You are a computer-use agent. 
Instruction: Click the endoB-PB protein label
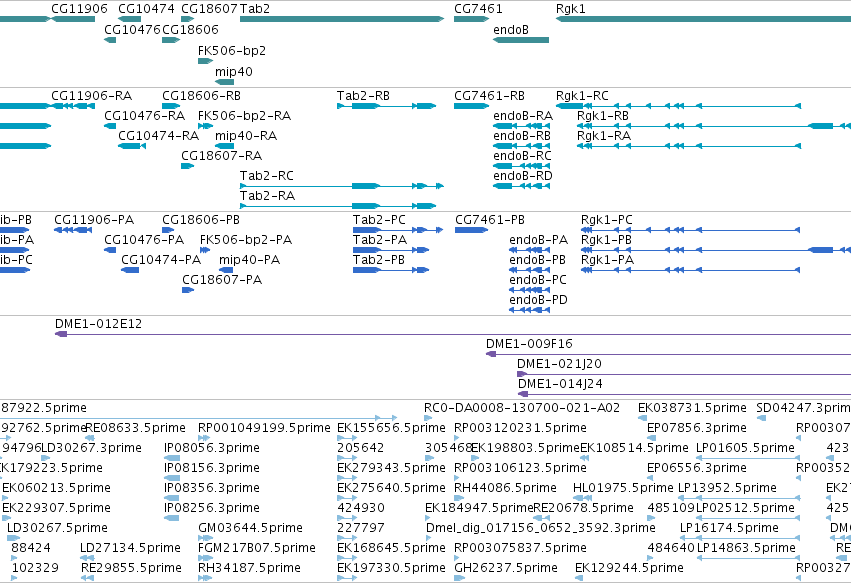[537, 260]
